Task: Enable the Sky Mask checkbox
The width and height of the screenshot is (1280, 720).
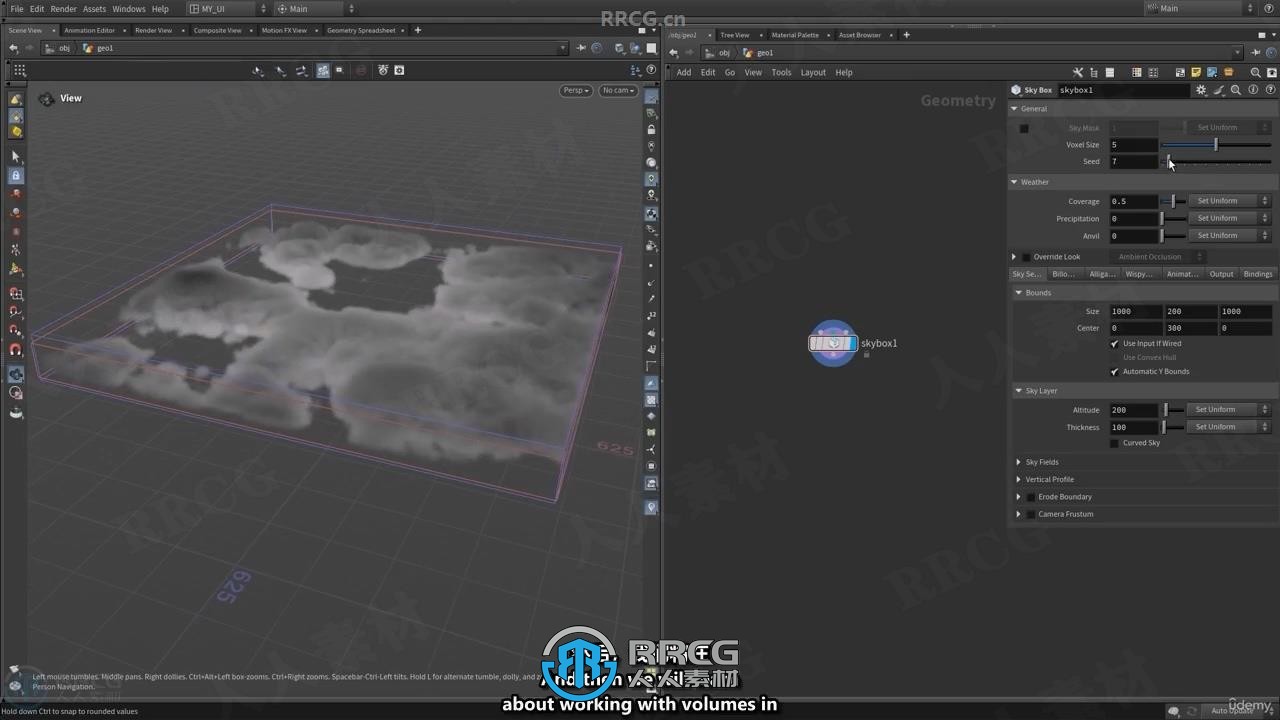Action: [x=1023, y=128]
